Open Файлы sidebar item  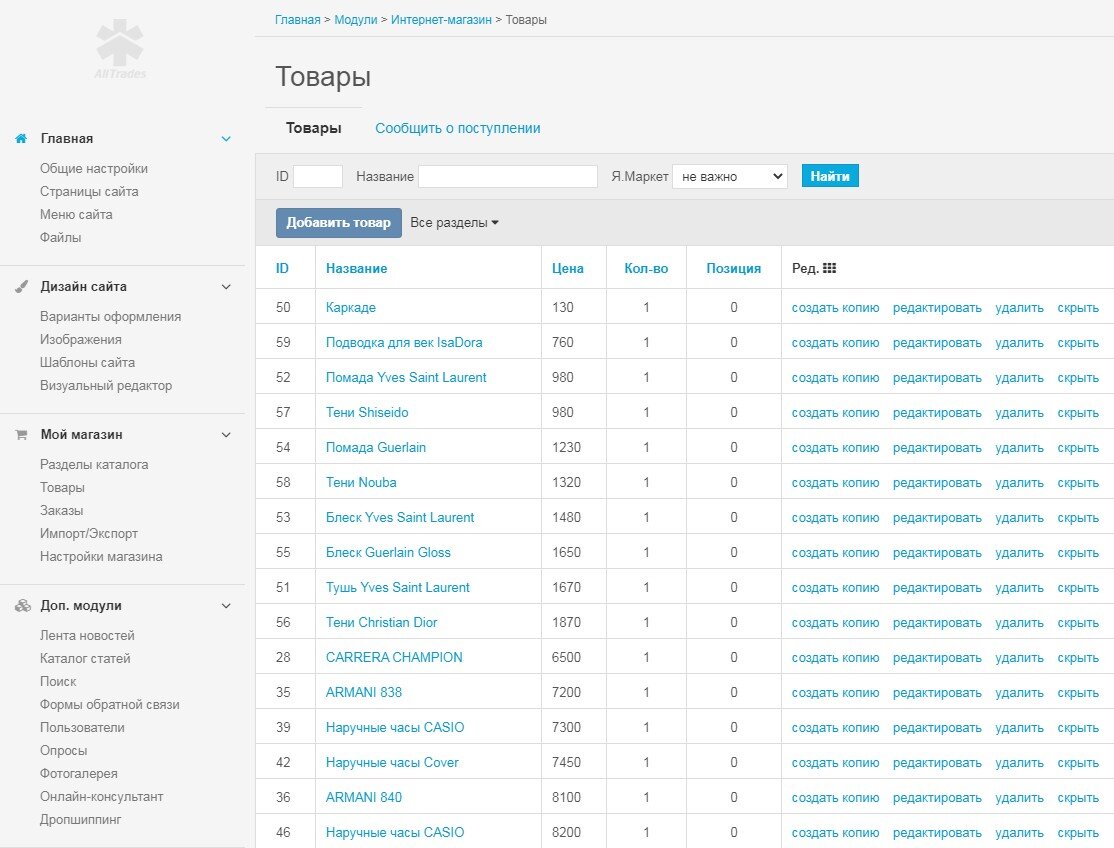coord(60,237)
